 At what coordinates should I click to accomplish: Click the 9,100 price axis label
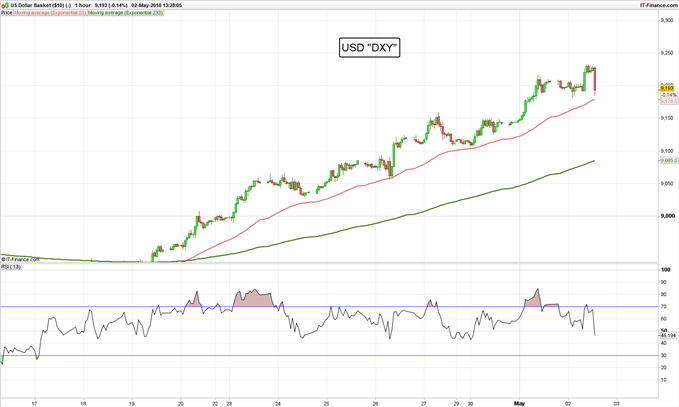(x=666, y=151)
